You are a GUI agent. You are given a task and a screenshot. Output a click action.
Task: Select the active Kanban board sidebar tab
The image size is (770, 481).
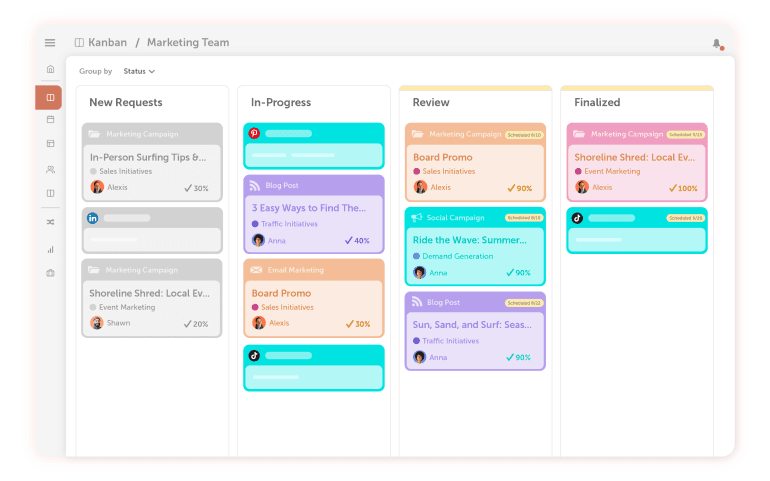(x=50, y=97)
